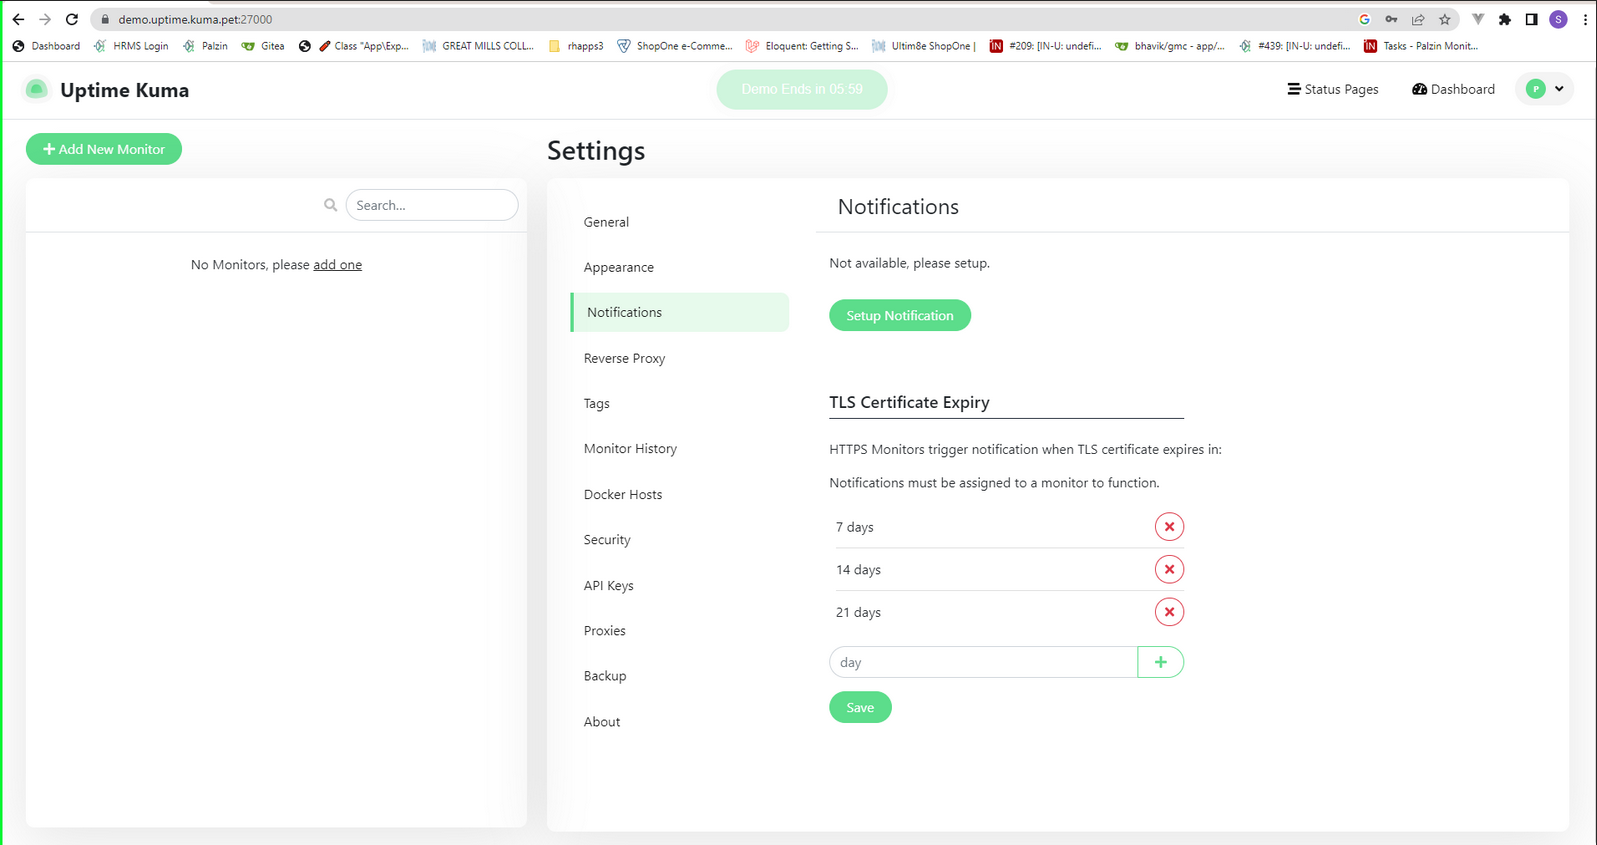The image size is (1597, 845).
Task: Open Backup settings section
Action: pyautogui.click(x=680, y=676)
